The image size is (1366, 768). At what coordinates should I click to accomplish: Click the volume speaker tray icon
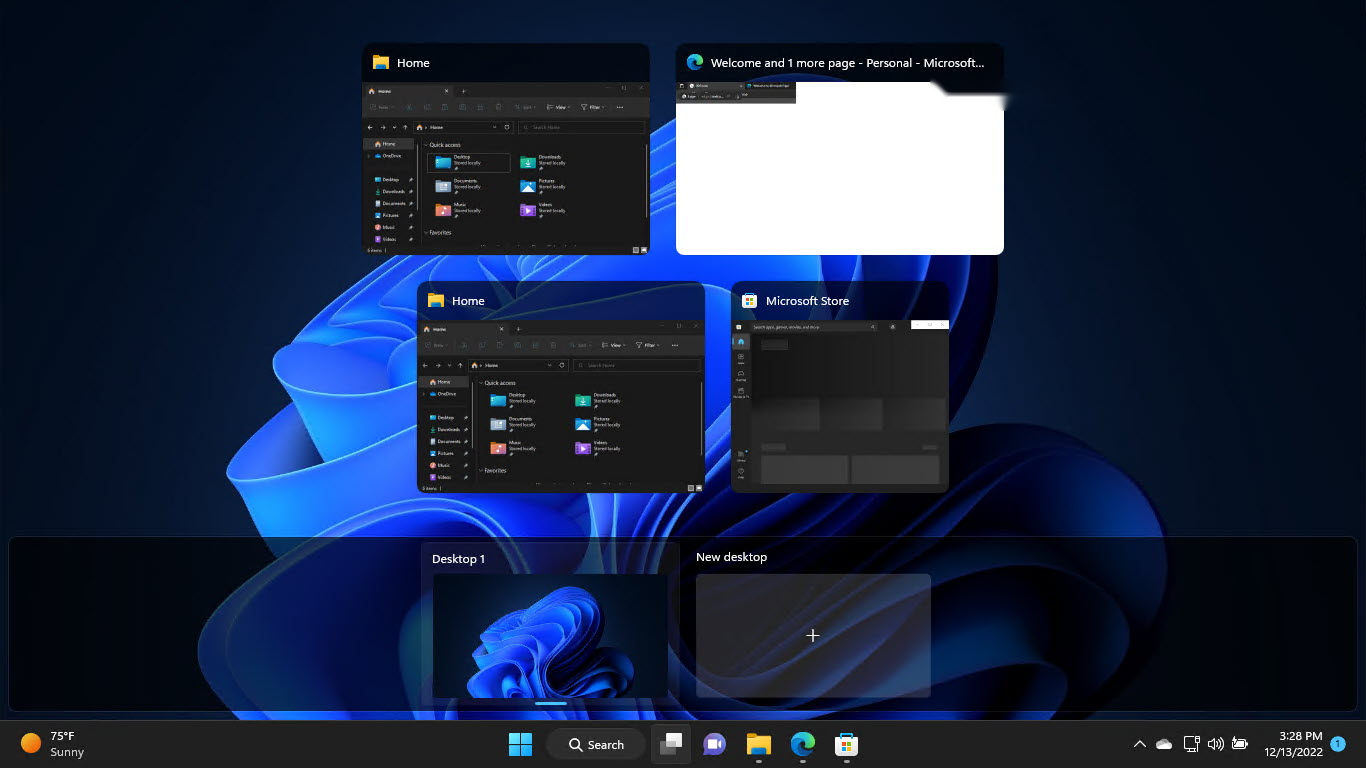click(1216, 744)
